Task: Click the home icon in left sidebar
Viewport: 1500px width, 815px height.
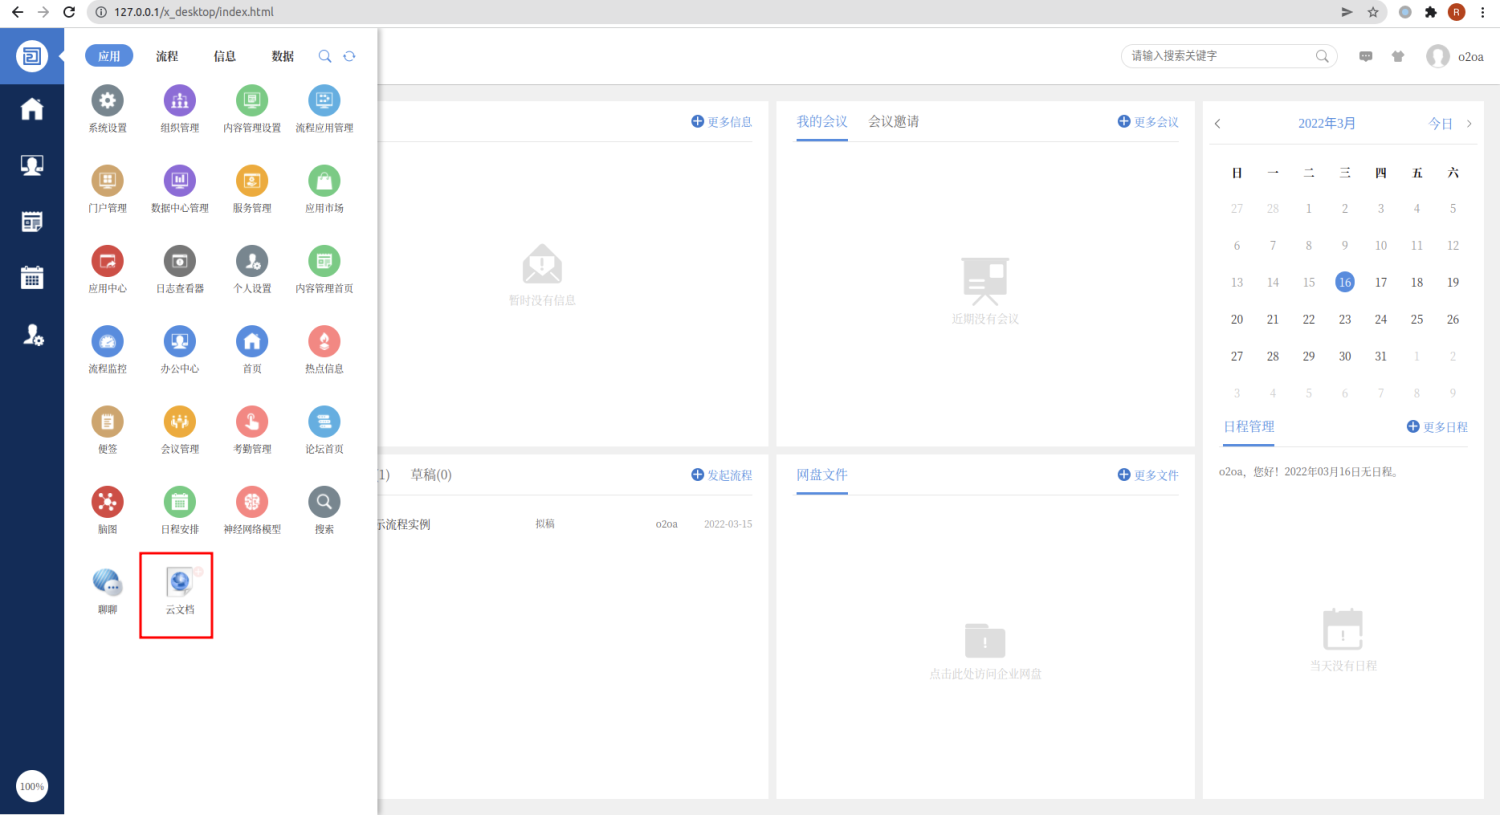Action: 32,109
